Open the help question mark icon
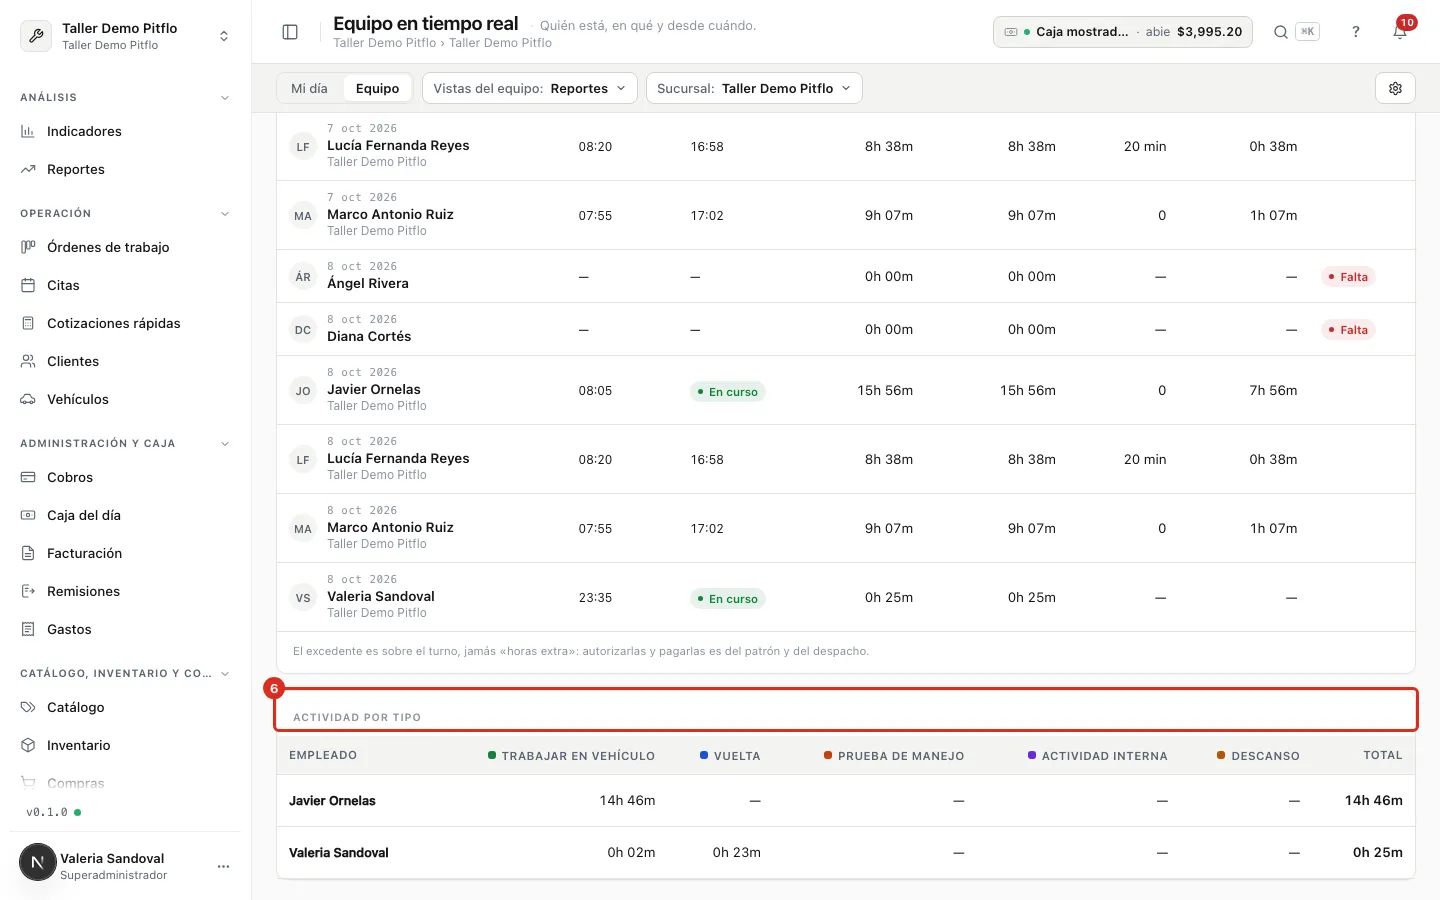 1356,32
